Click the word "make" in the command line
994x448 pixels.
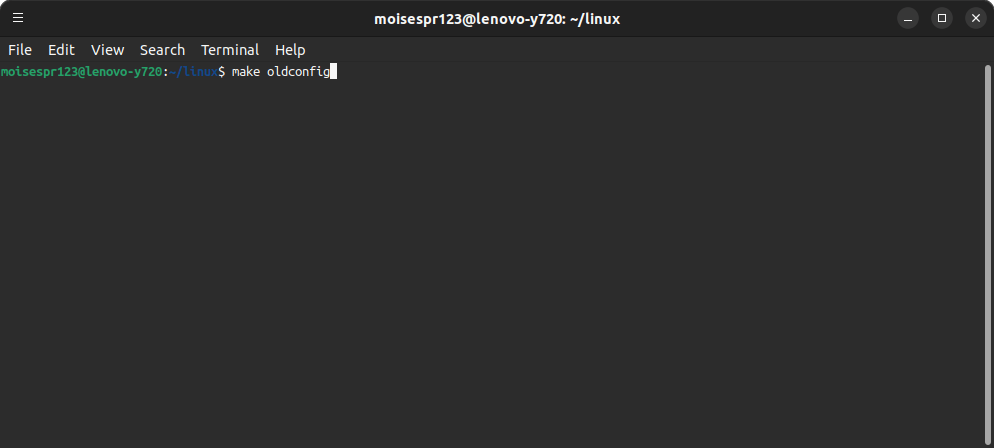246,72
